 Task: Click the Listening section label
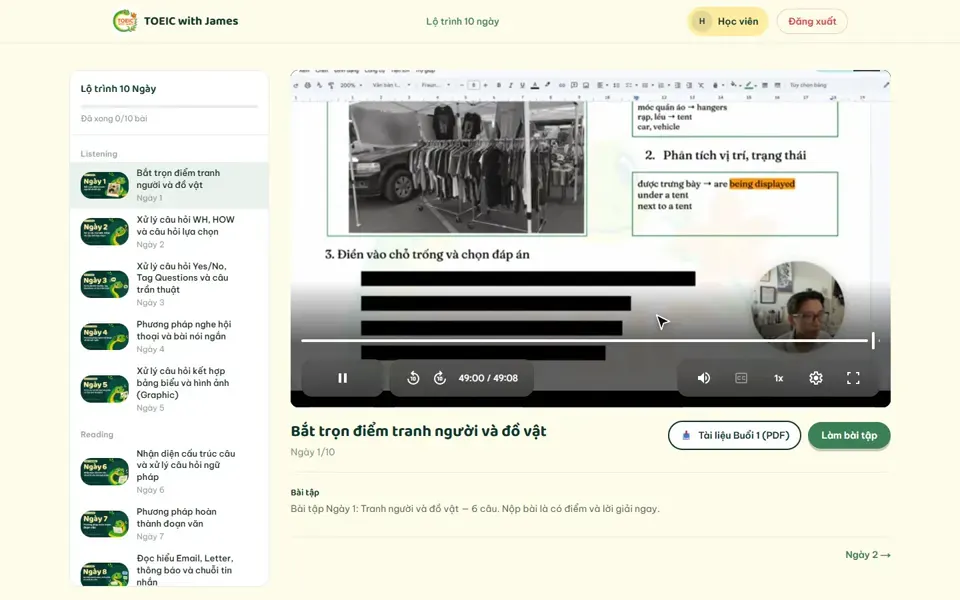99,154
